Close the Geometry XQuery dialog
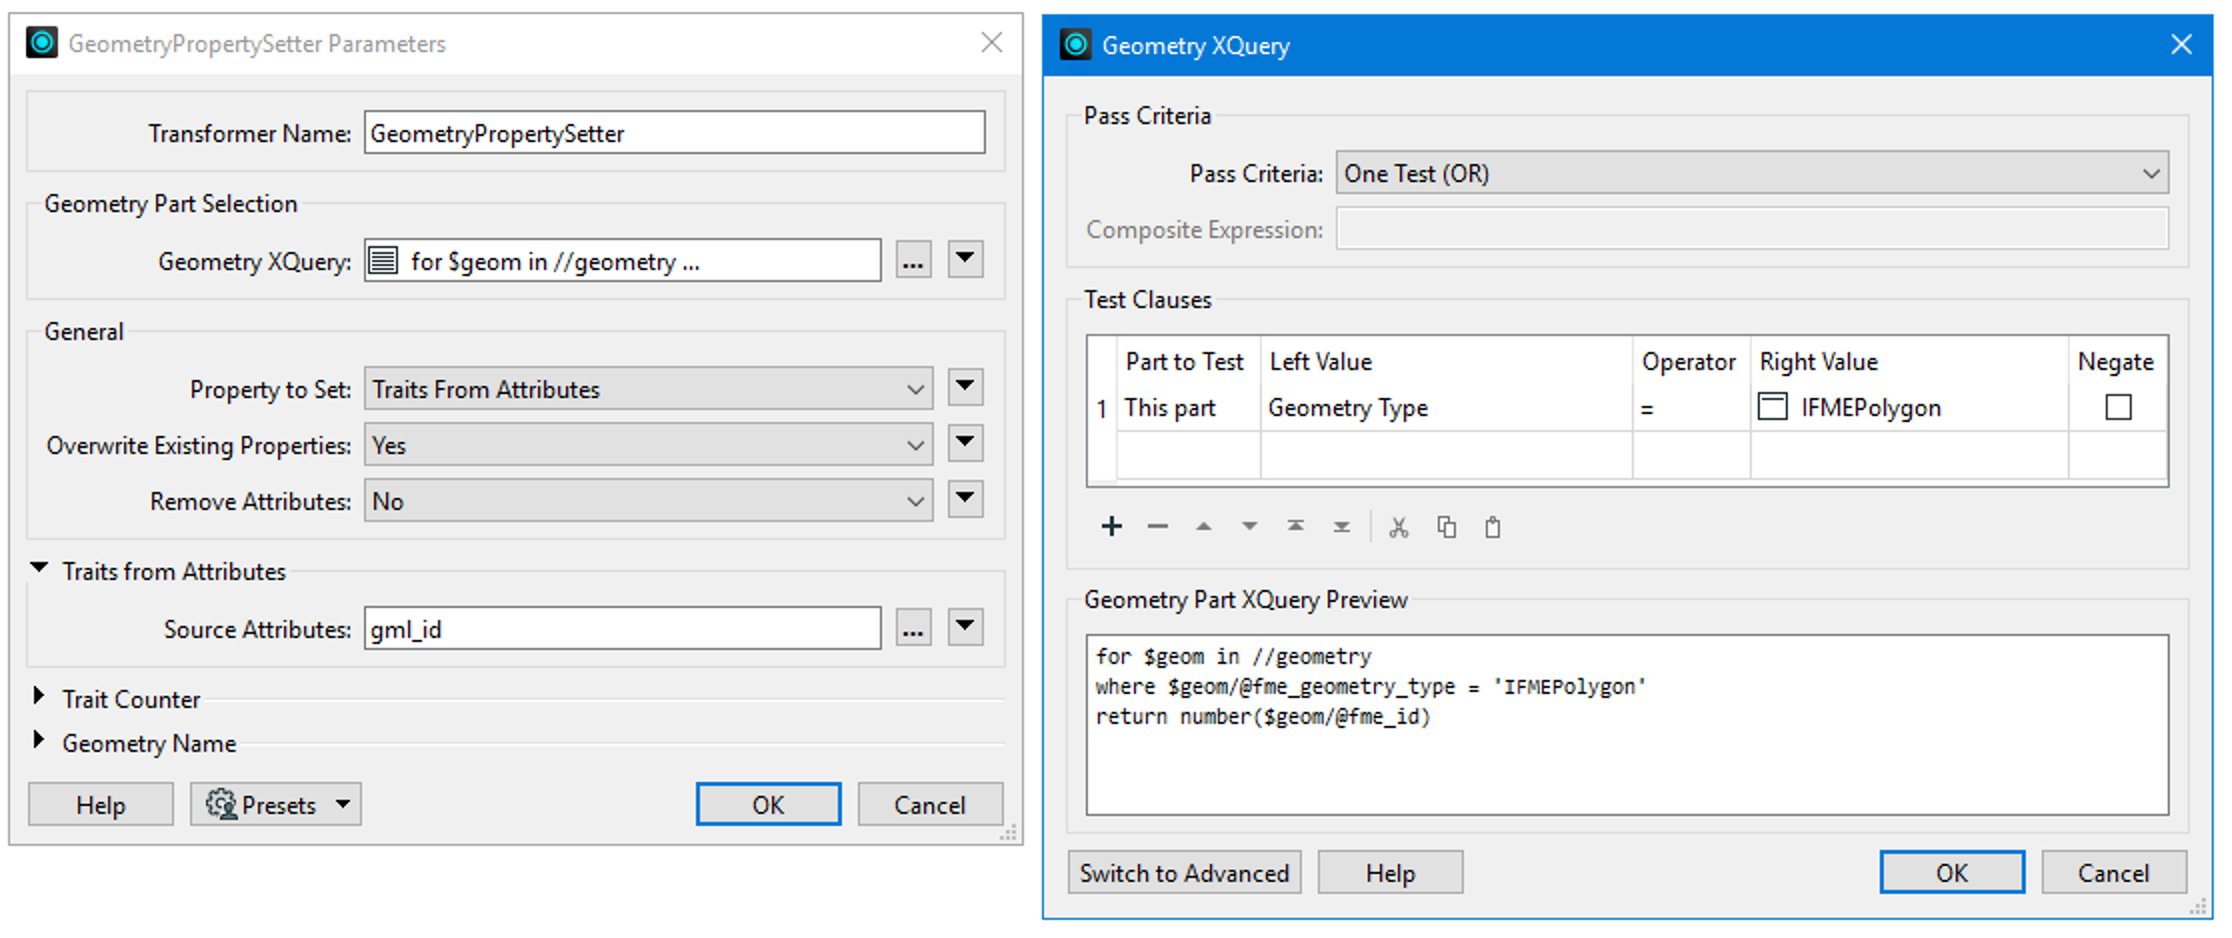Viewport: 2232px width, 938px height. click(2181, 44)
